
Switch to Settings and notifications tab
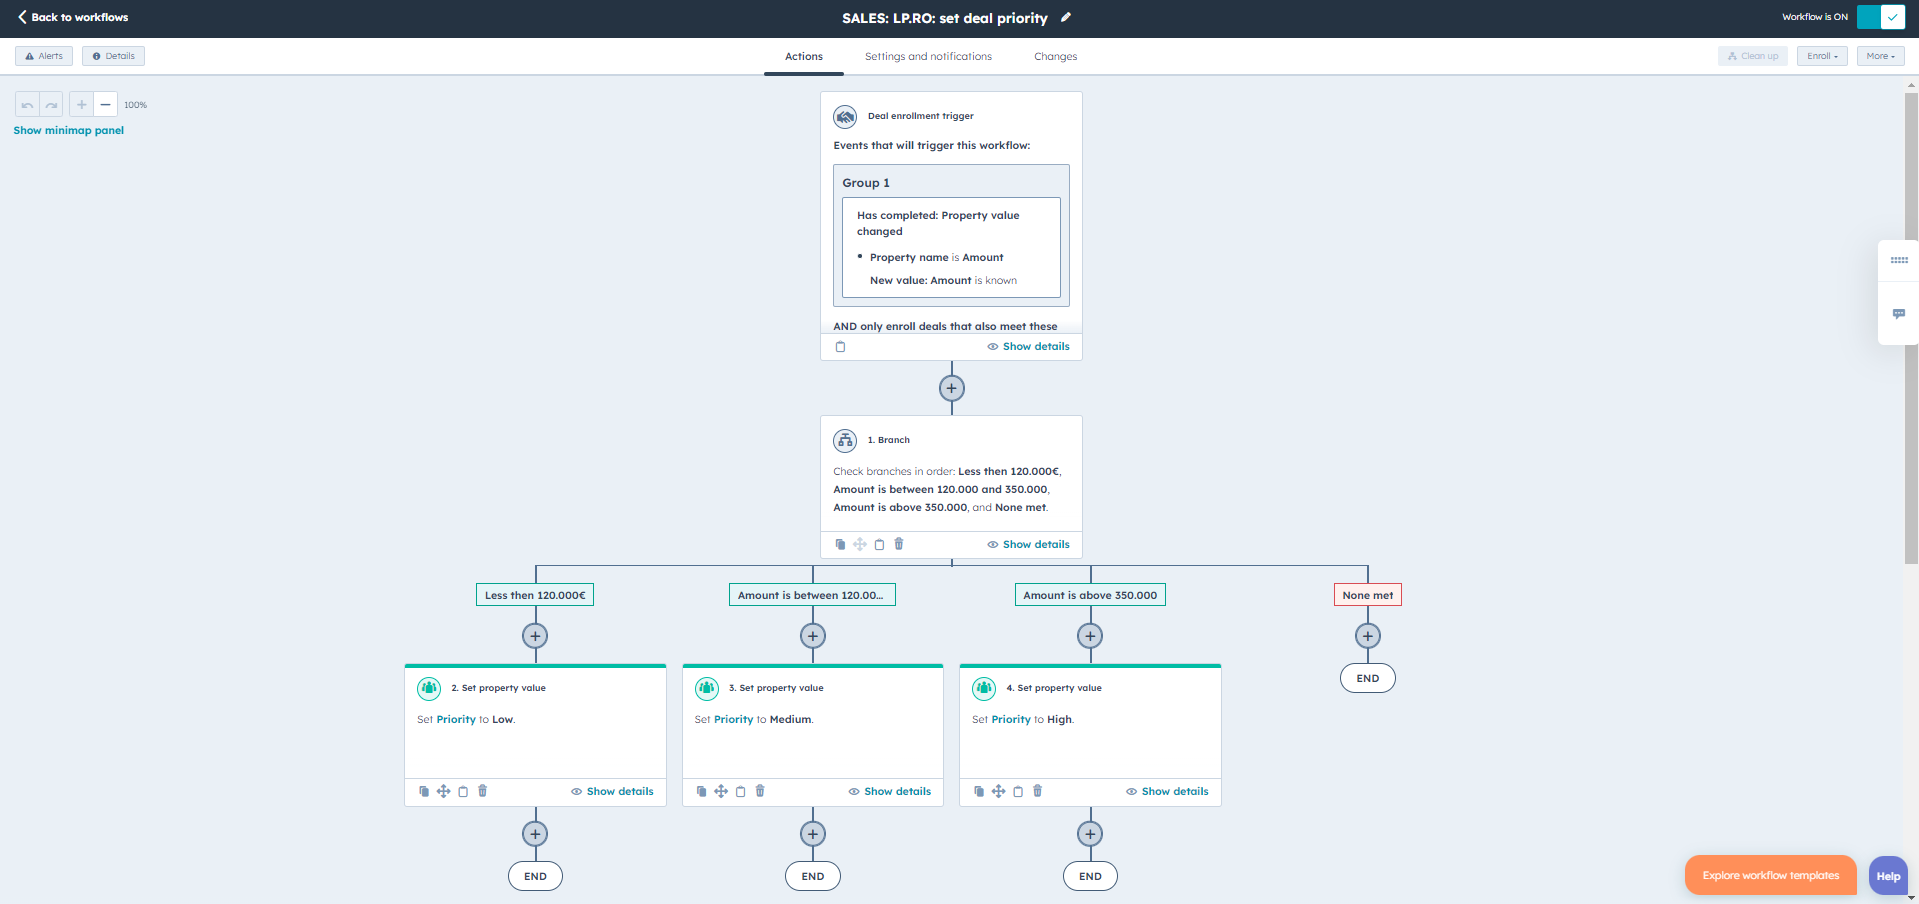pyautogui.click(x=928, y=57)
